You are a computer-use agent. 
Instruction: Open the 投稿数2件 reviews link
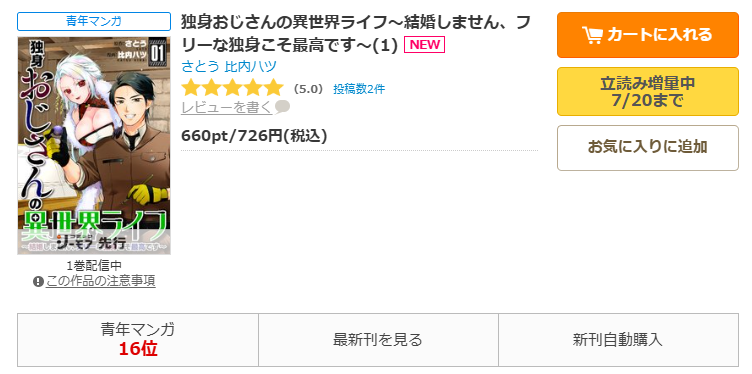359,89
